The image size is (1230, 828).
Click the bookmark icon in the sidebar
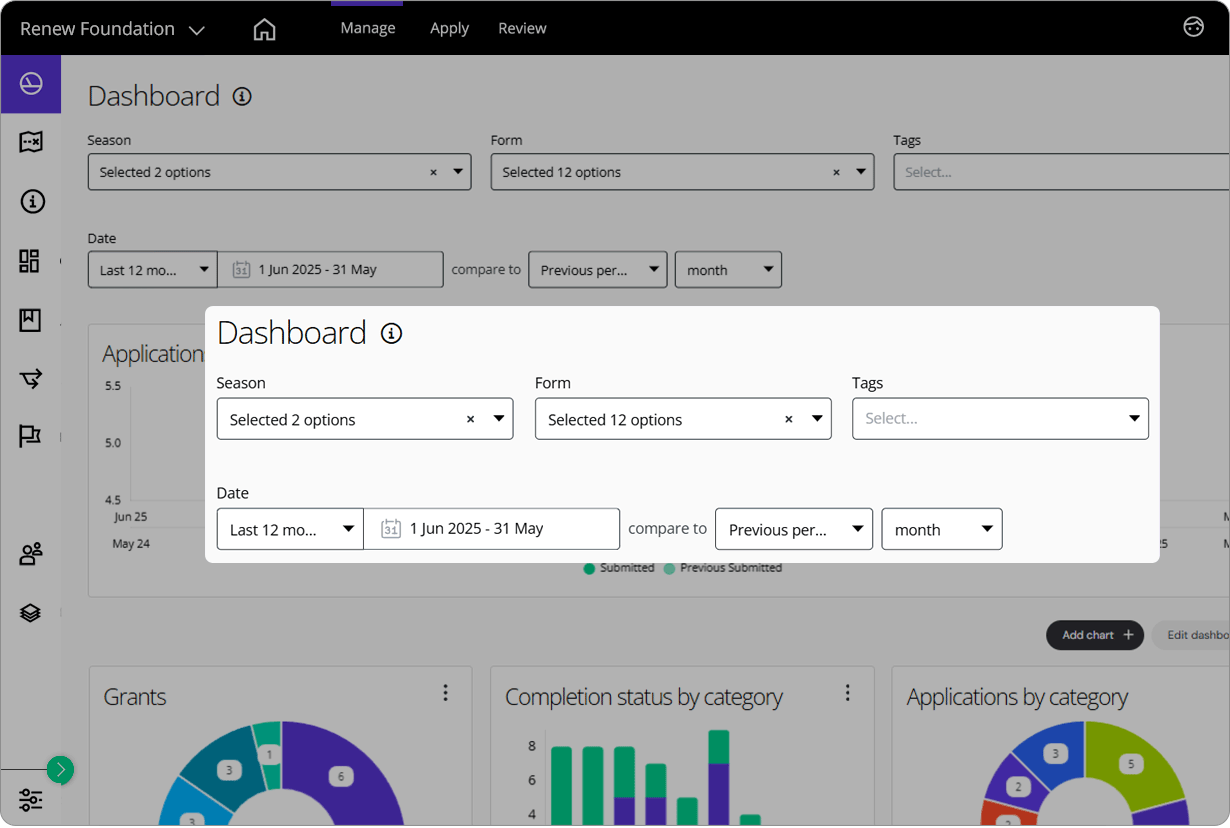pos(30,320)
